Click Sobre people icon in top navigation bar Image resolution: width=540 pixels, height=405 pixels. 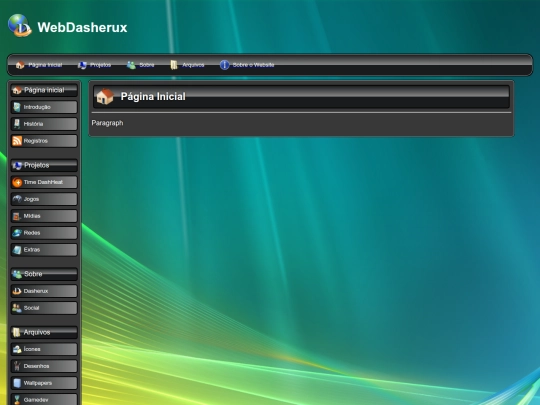point(131,65)
